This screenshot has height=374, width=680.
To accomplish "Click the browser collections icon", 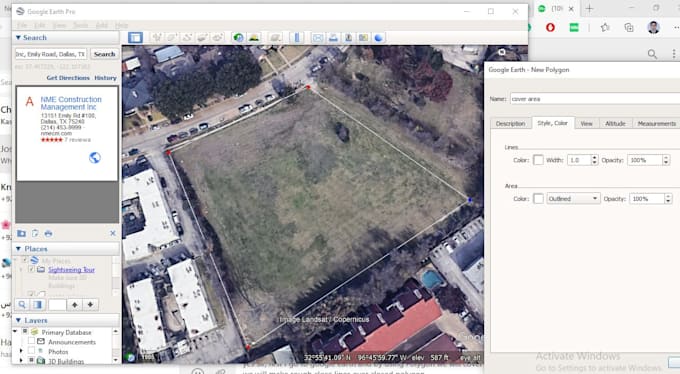I will point(629,27).
